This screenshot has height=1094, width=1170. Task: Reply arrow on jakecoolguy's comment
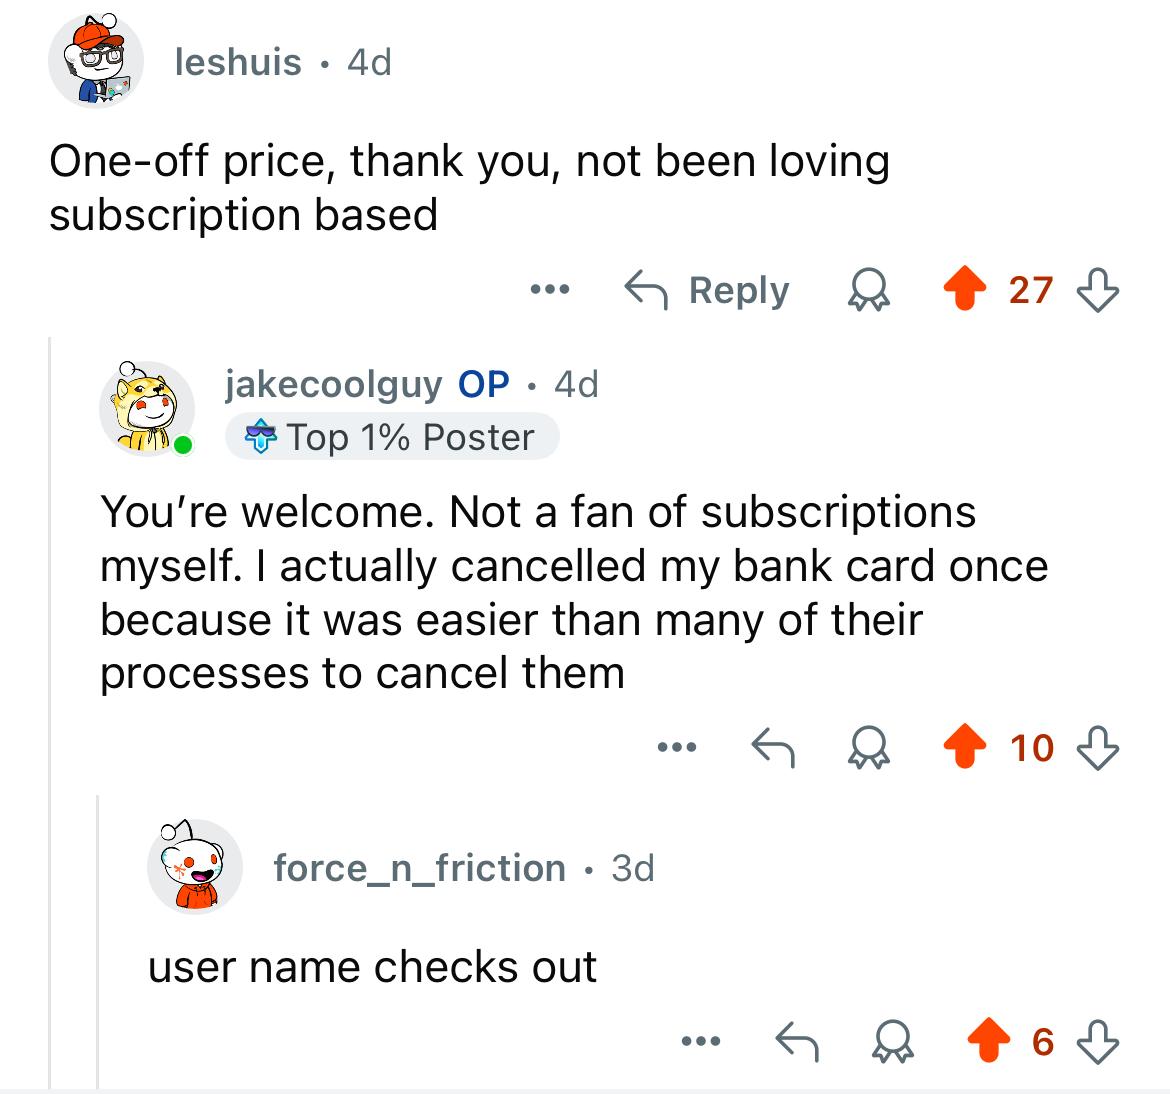tap(773, 747)
